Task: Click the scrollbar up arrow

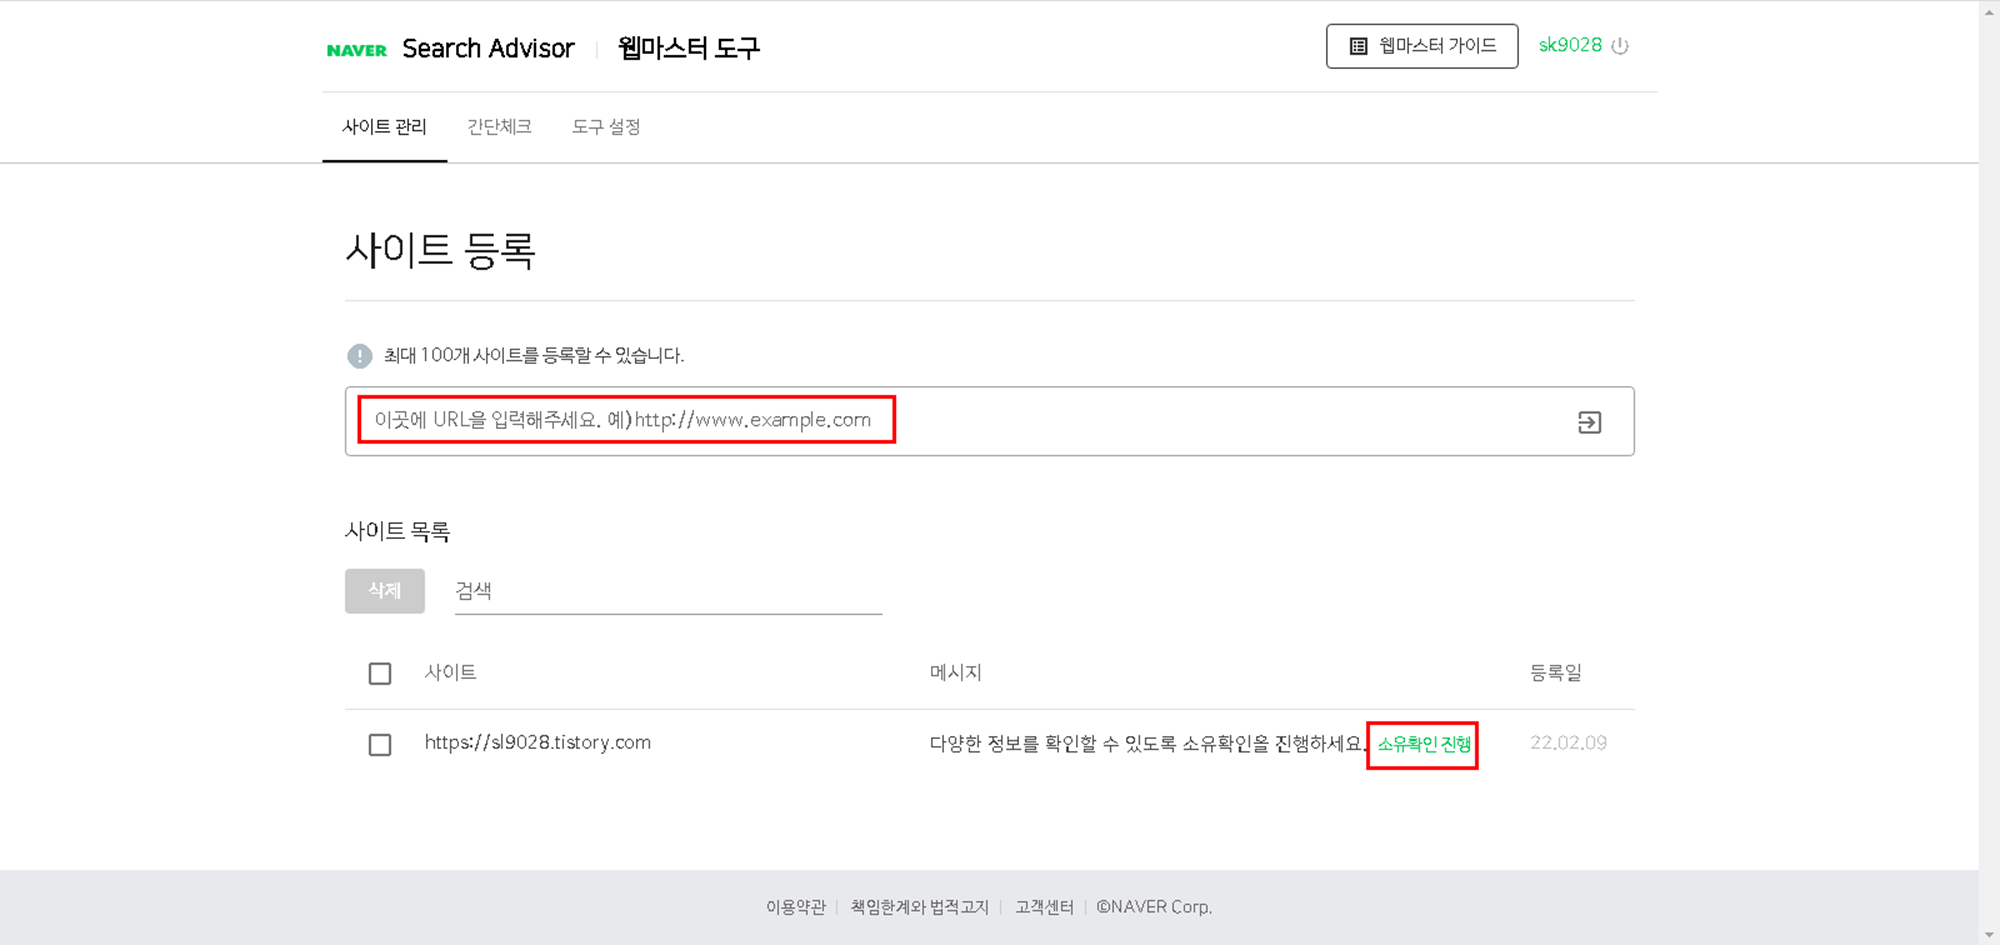Action: (1989, 10)
